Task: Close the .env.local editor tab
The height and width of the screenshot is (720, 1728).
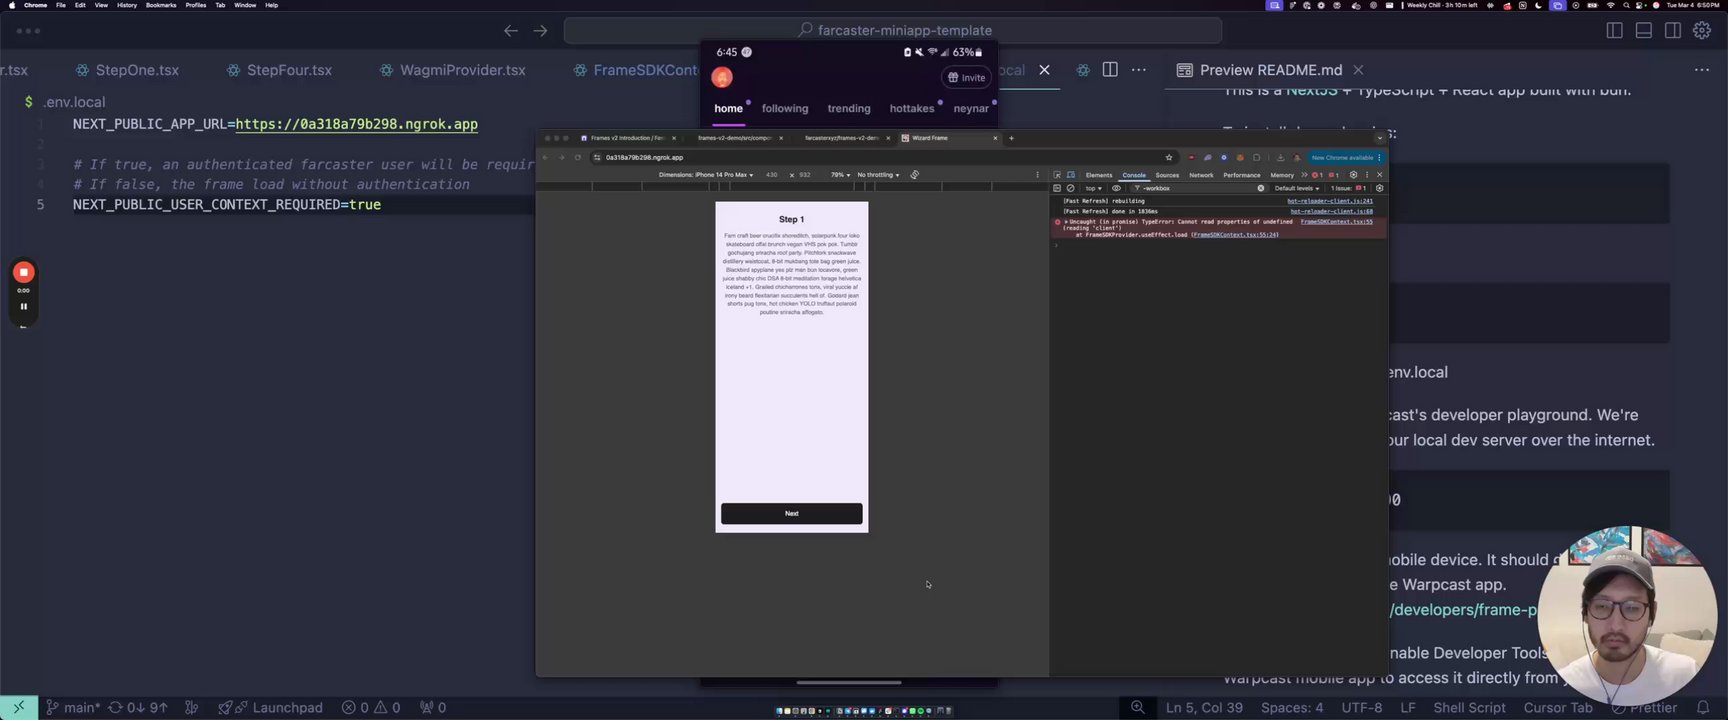Action: click(1044, 70)
